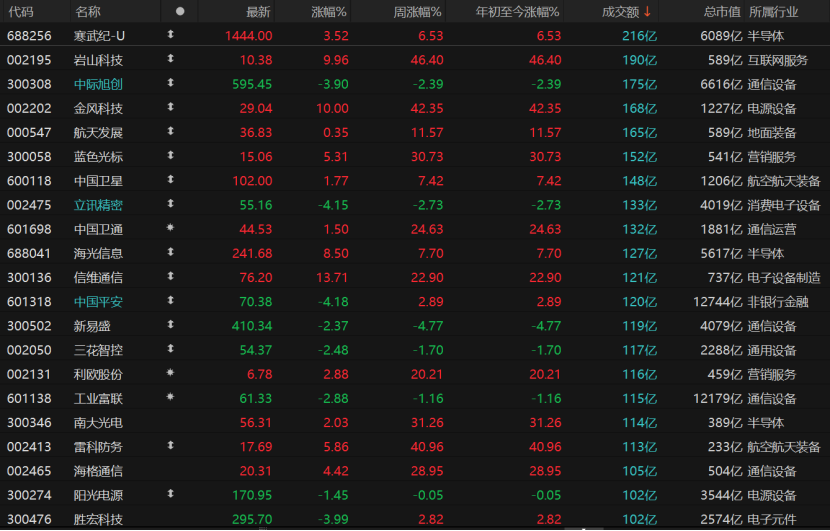Image resolution: width=830 pixels, height=531 pixels.
Task: Click the marker icon in 中国卫星 row
Action: click(170, 179)
